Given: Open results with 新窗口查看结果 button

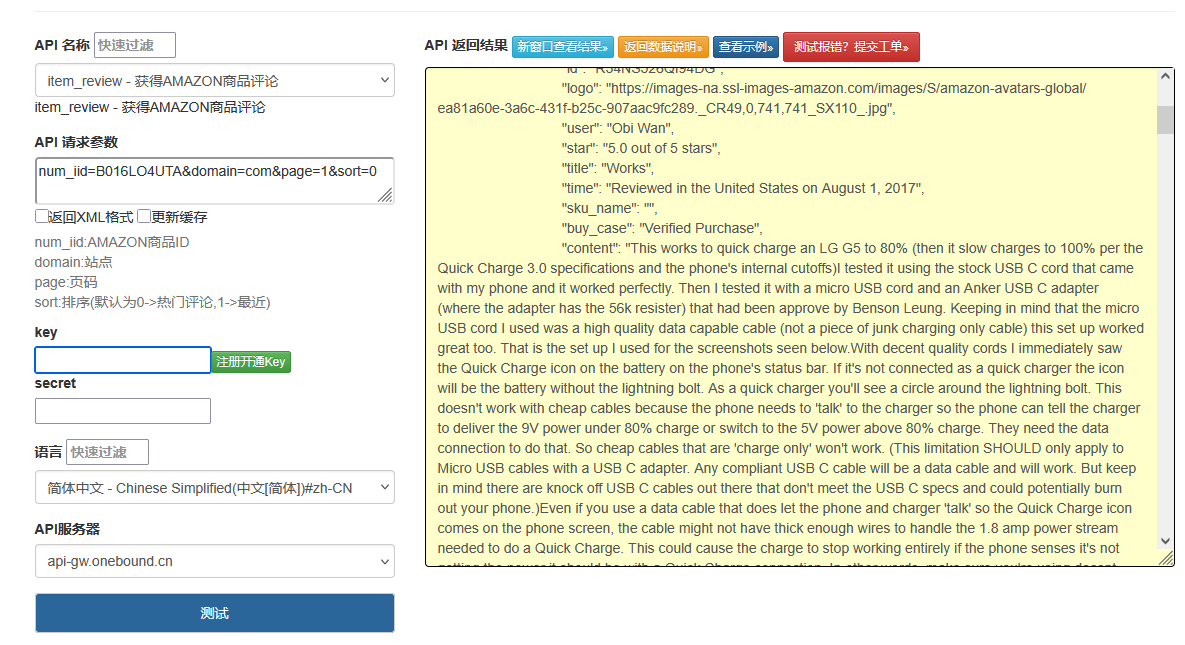Looking at the screenshot, I should (562, 47).
